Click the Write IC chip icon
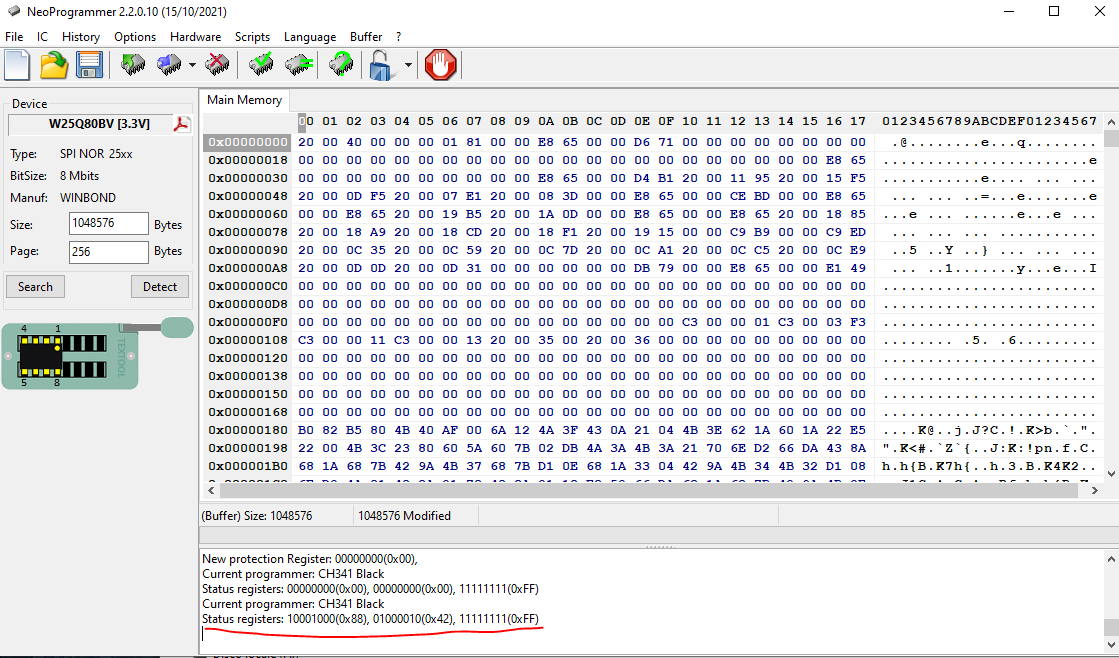The image size is (1119, 658). coord(169,66)
